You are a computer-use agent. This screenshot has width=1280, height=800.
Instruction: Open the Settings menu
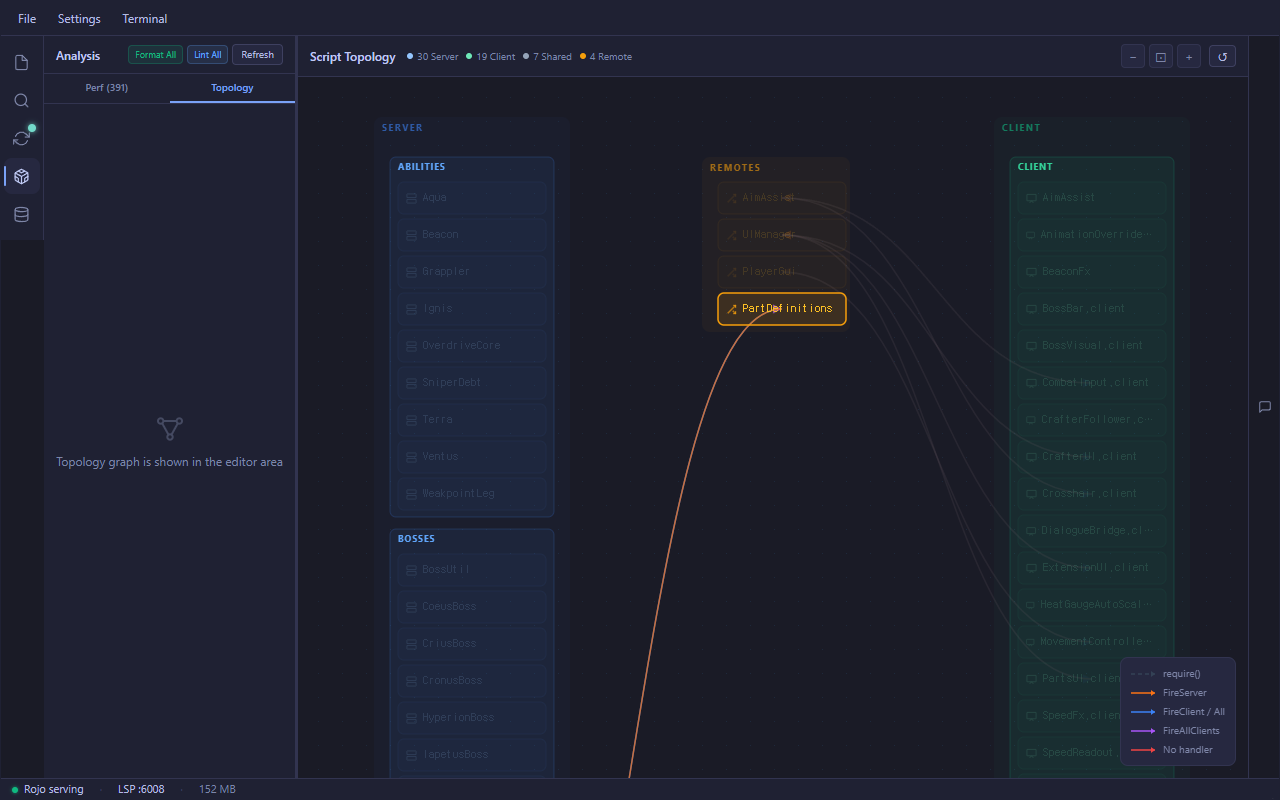point(78,18)
